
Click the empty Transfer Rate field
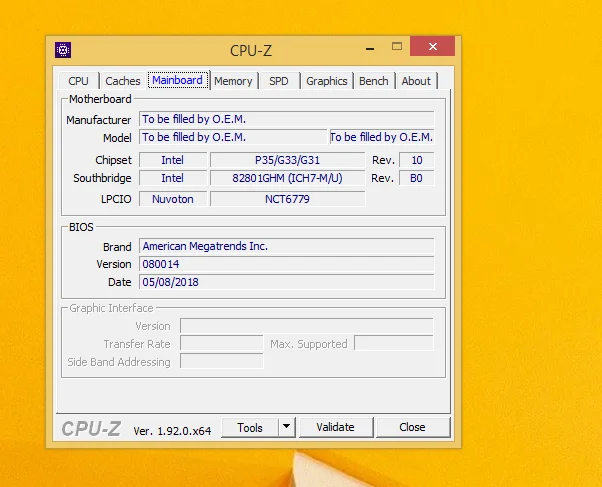222,343
